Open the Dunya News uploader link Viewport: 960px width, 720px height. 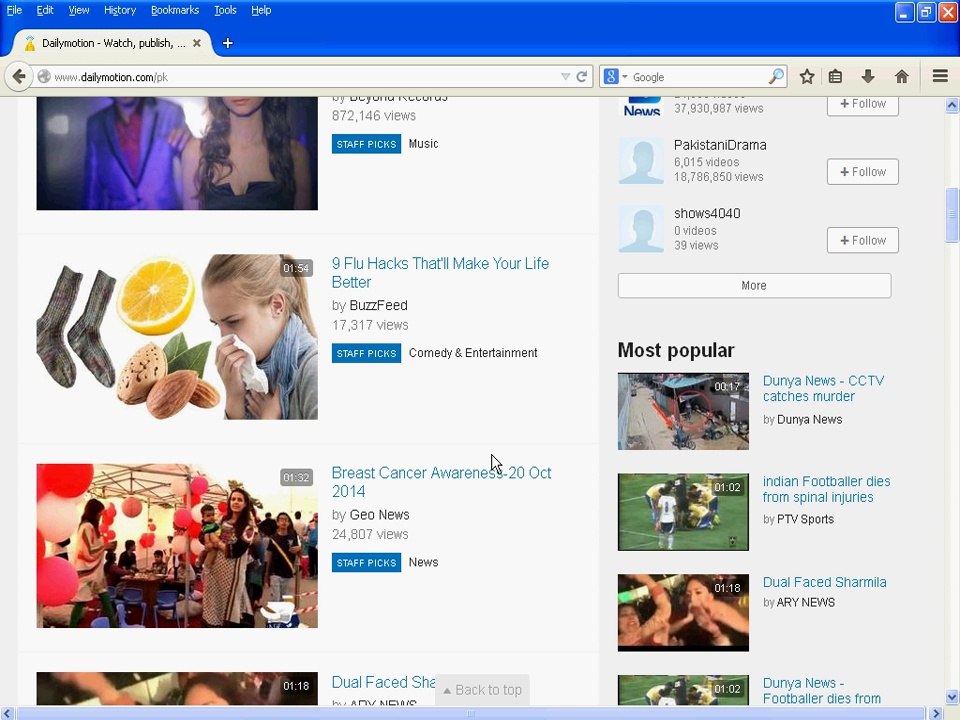[x=809, y=419]
